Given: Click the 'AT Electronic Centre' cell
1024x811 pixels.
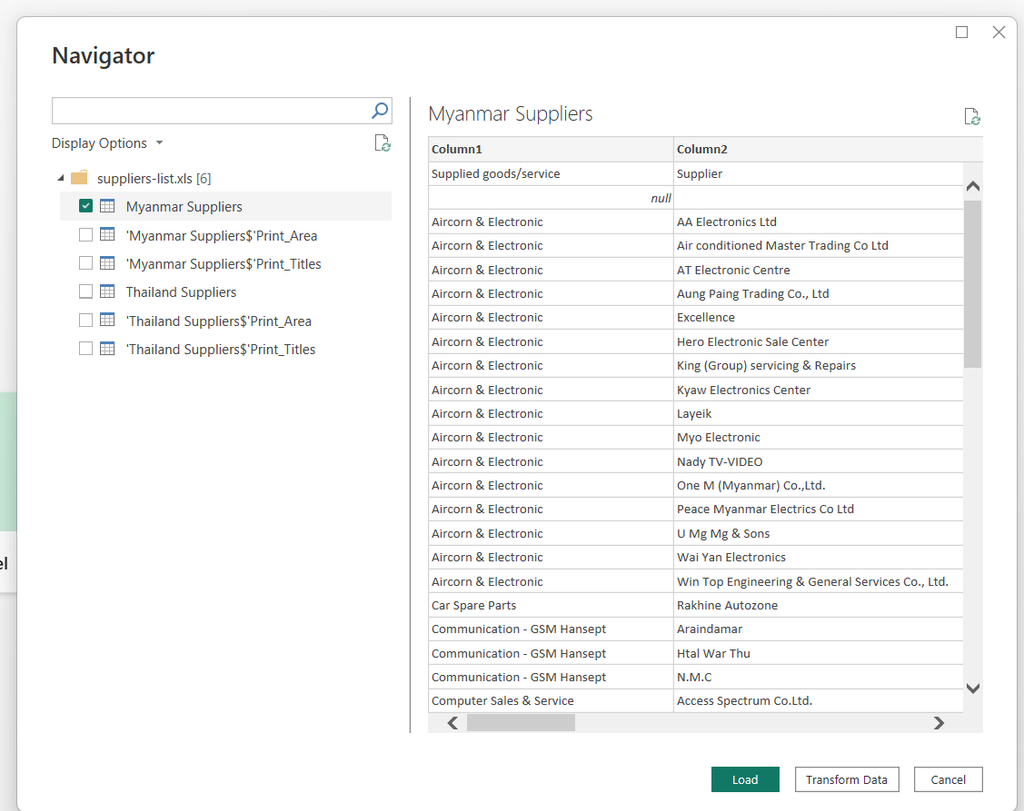Looking at the screenshot, I should [818, 270].
